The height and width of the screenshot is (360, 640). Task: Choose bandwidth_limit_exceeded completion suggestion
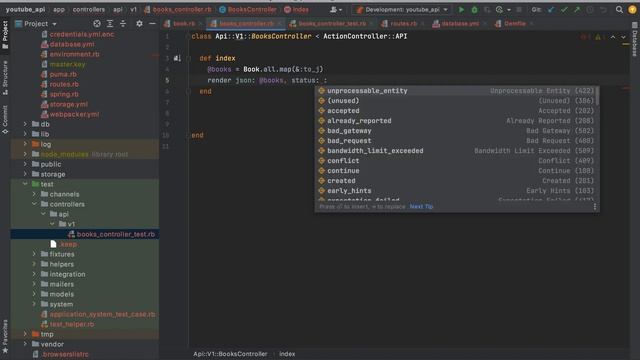456,151
